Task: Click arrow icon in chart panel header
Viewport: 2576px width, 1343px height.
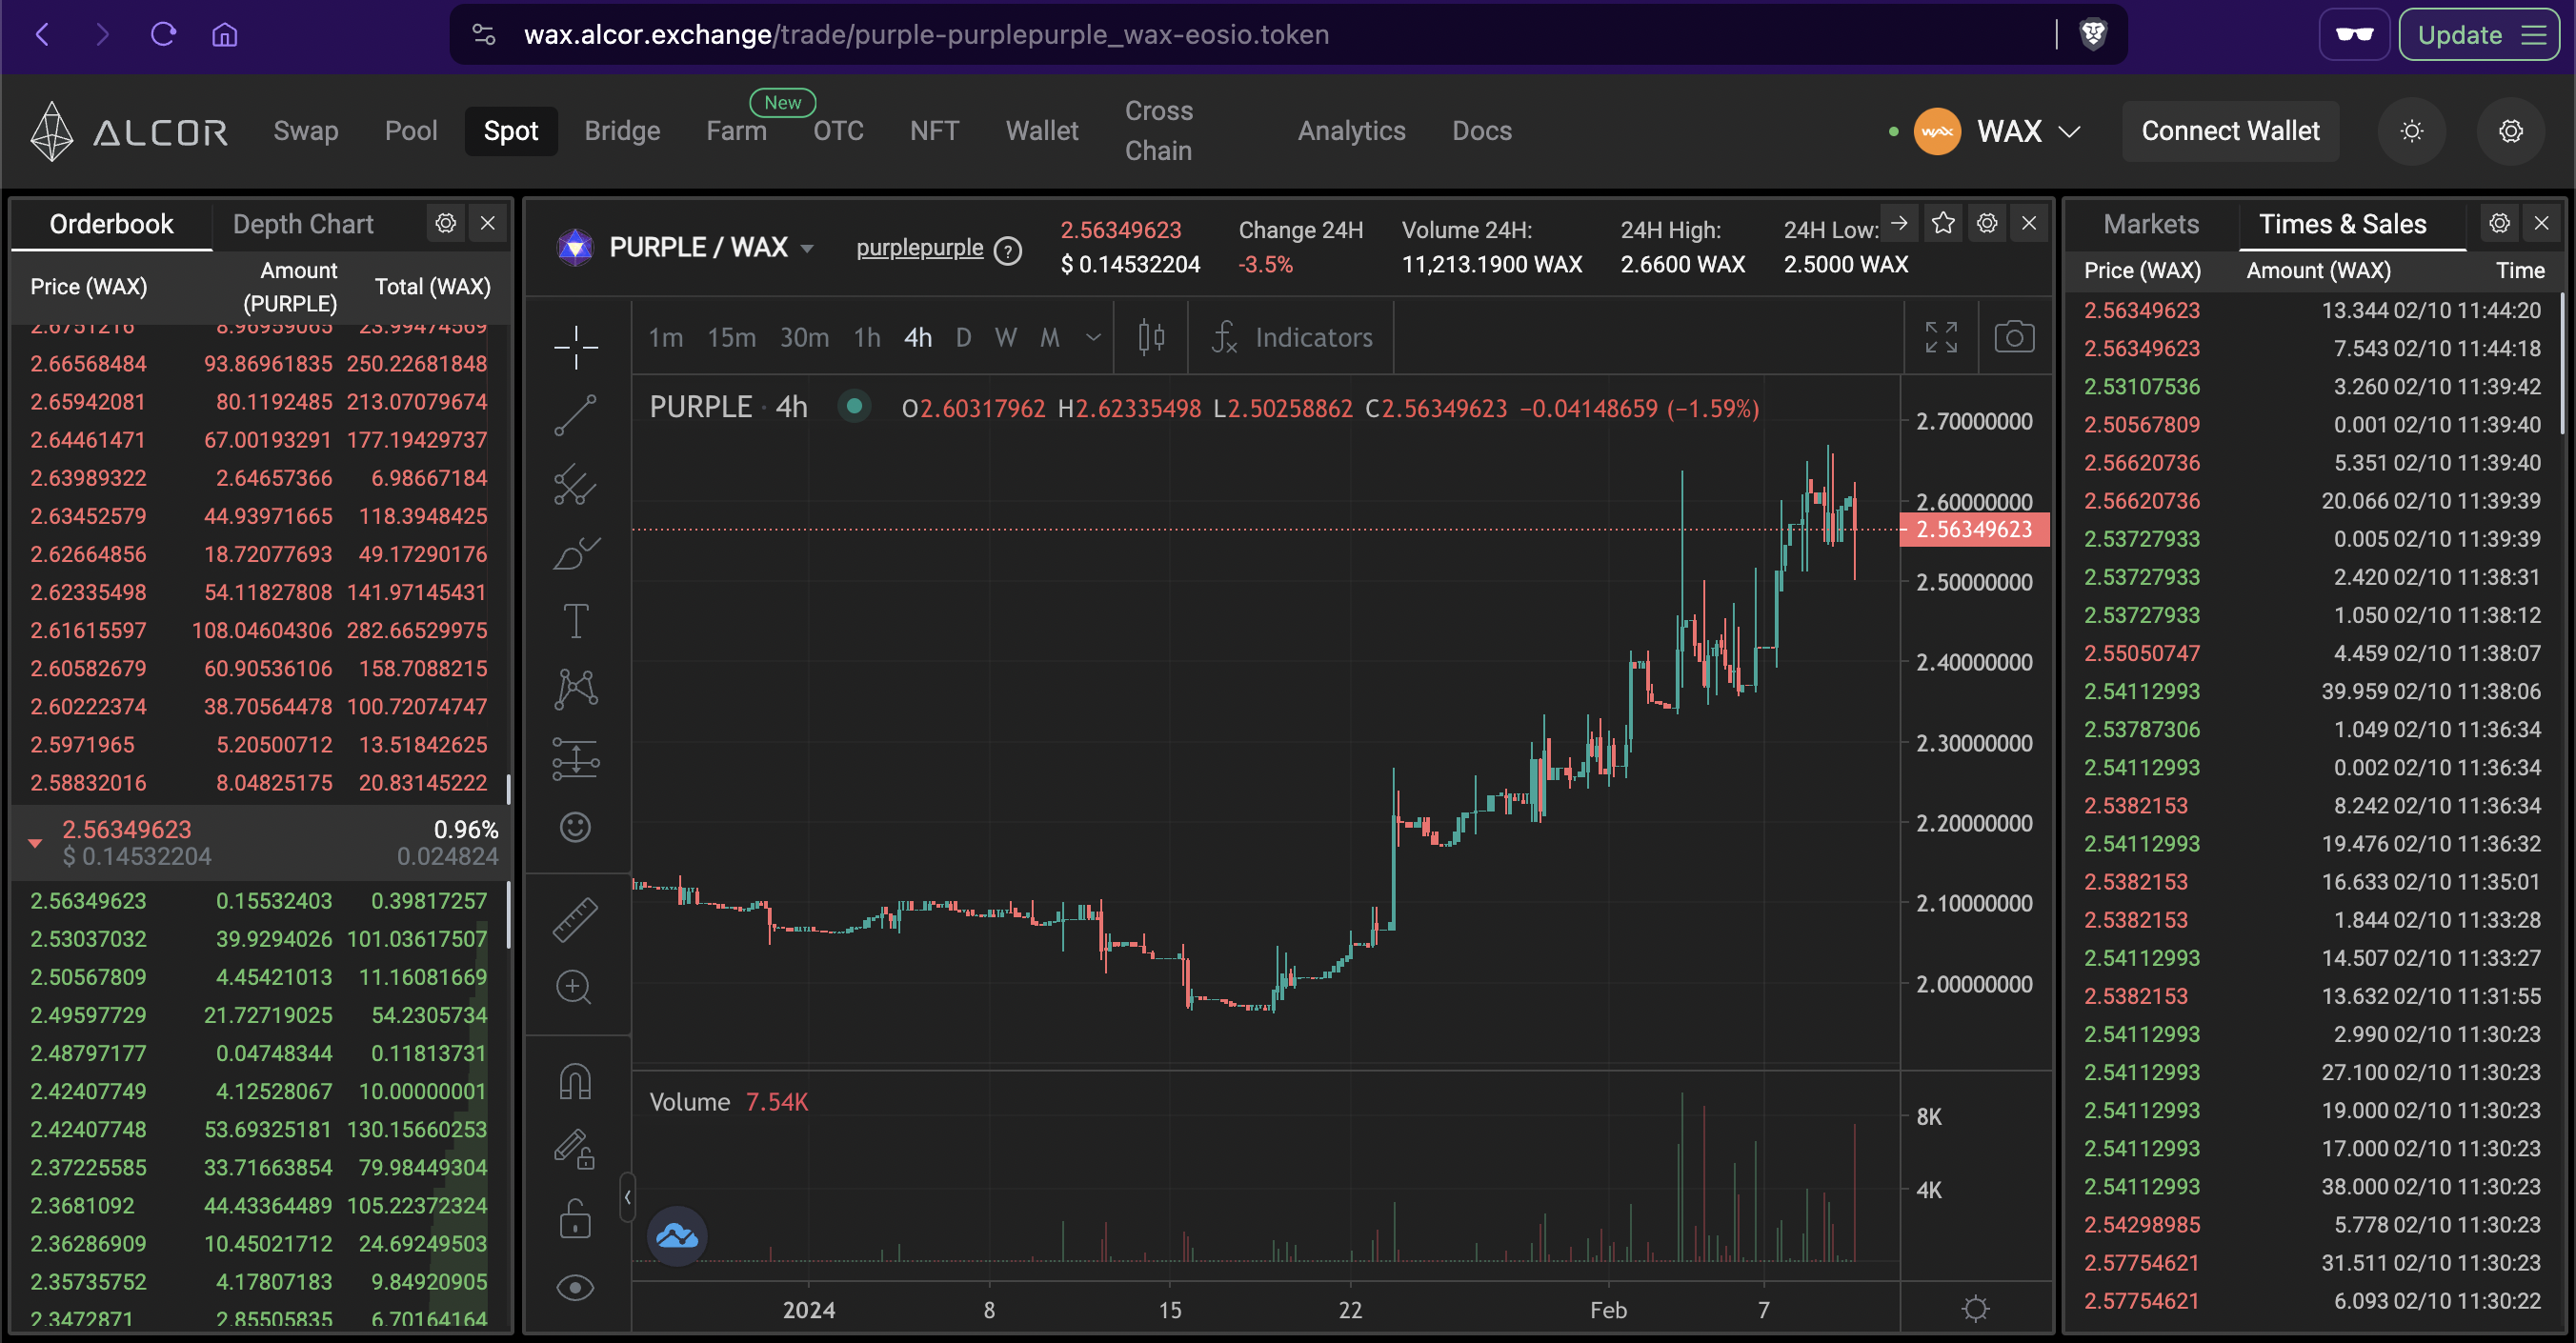Action: tap(1899, 223)
